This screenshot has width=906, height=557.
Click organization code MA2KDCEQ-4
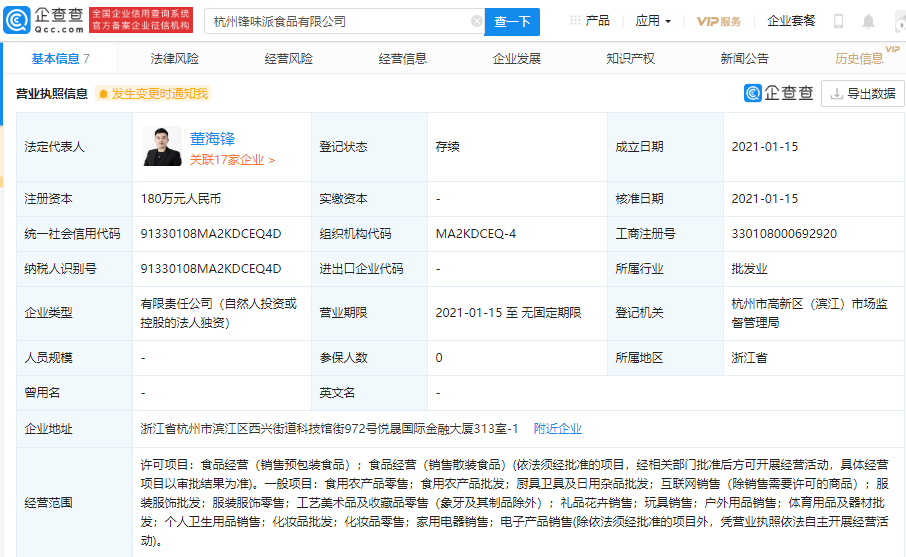tap(476, 233)
